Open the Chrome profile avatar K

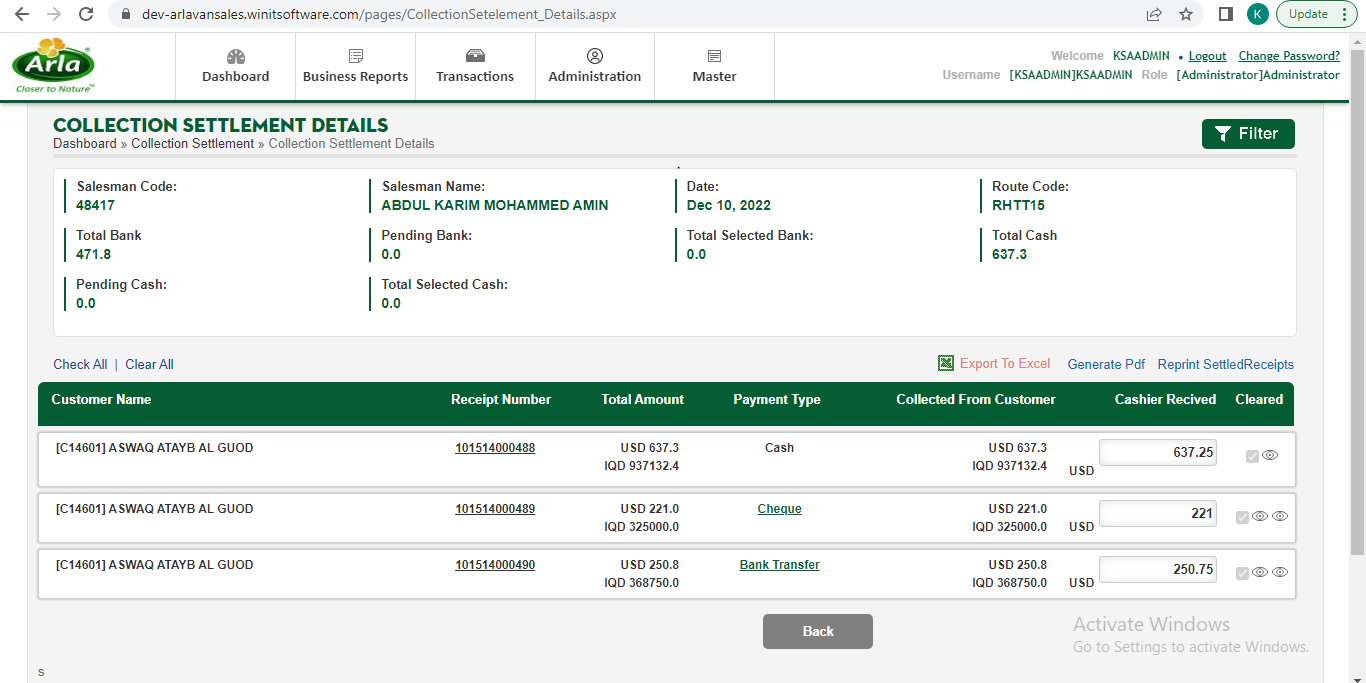[x=1257, y=14]
